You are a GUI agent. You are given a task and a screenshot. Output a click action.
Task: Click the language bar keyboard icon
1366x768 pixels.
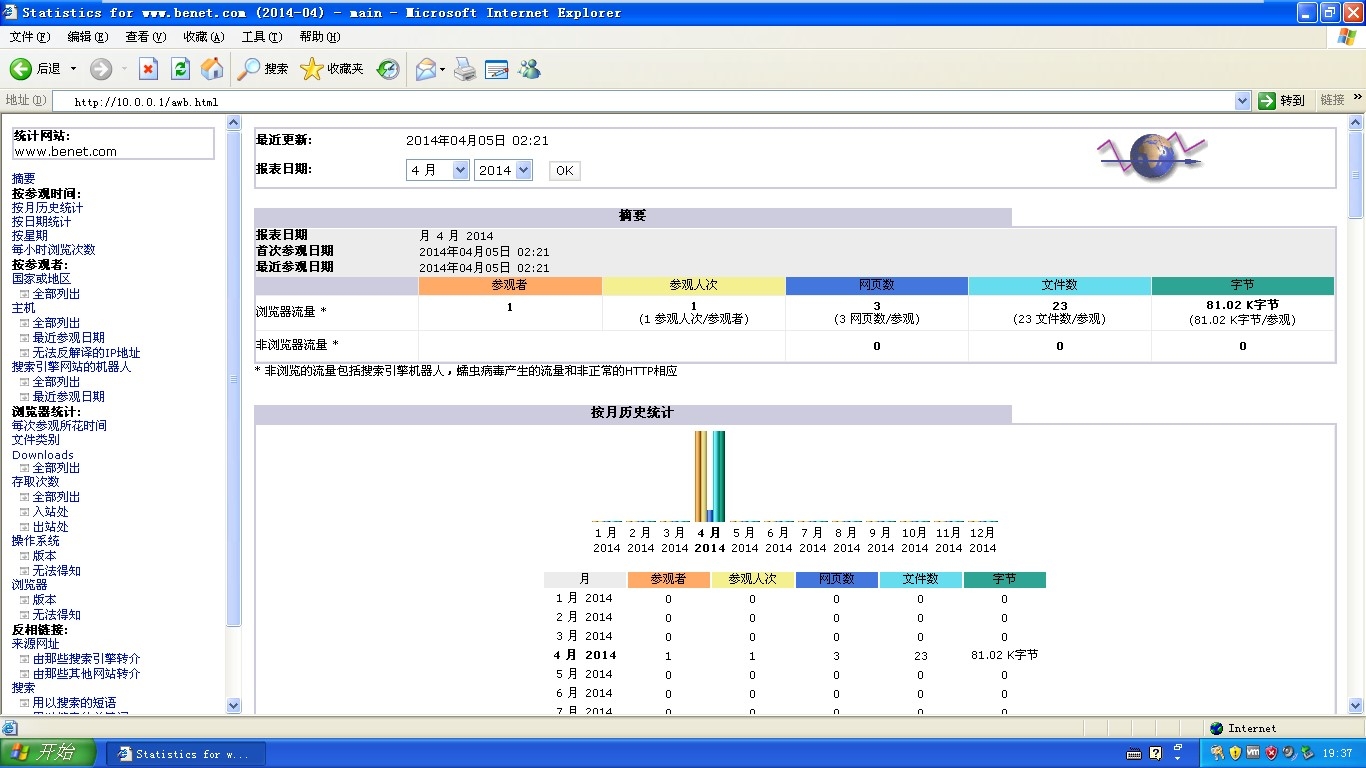coord(1134,753)
